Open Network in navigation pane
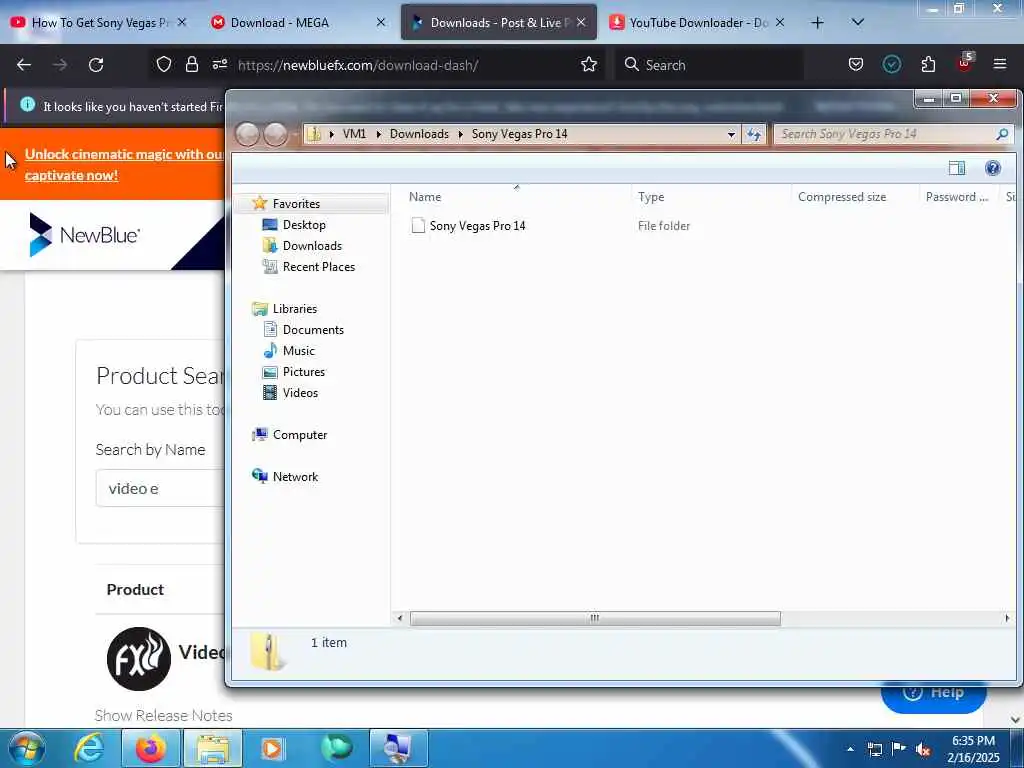Image resolution: width=1024 pixels, height=768 pixels. coord(295,477)
